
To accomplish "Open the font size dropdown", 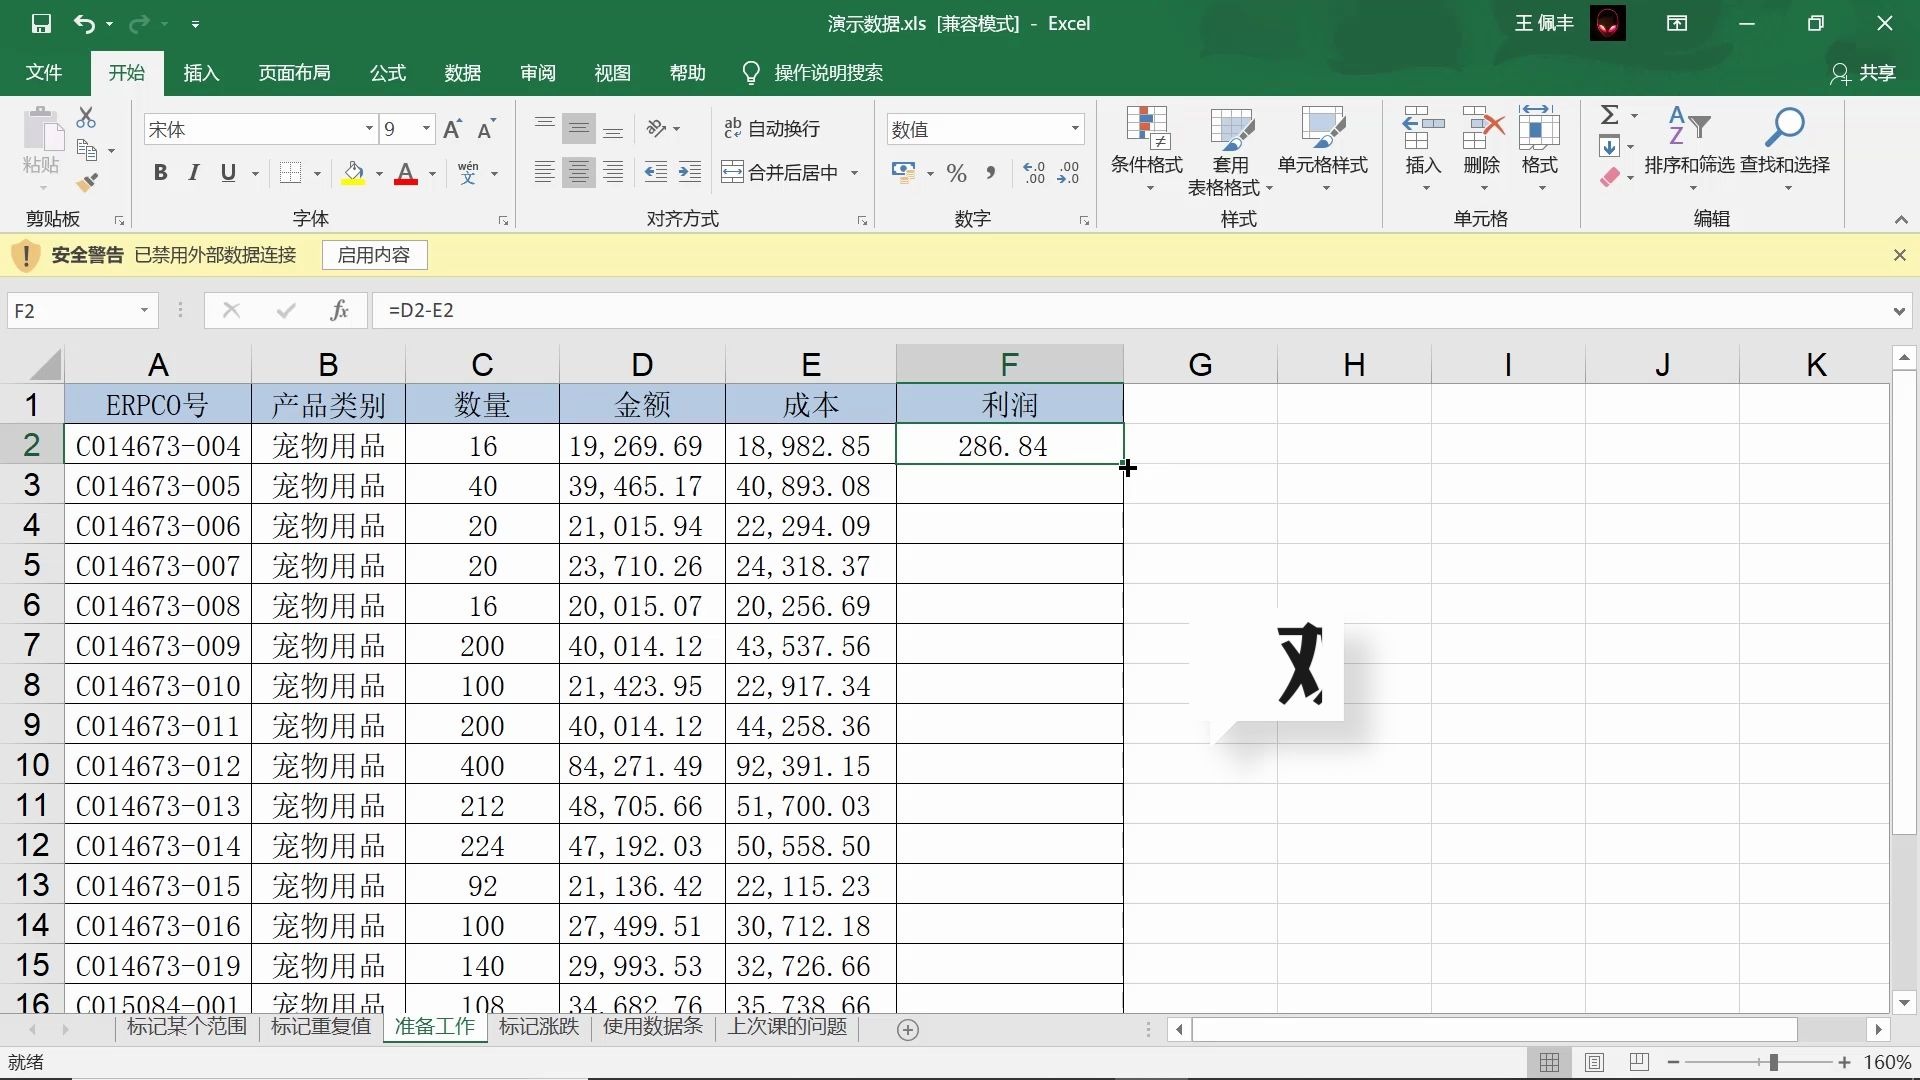I will tap(427, 129).
